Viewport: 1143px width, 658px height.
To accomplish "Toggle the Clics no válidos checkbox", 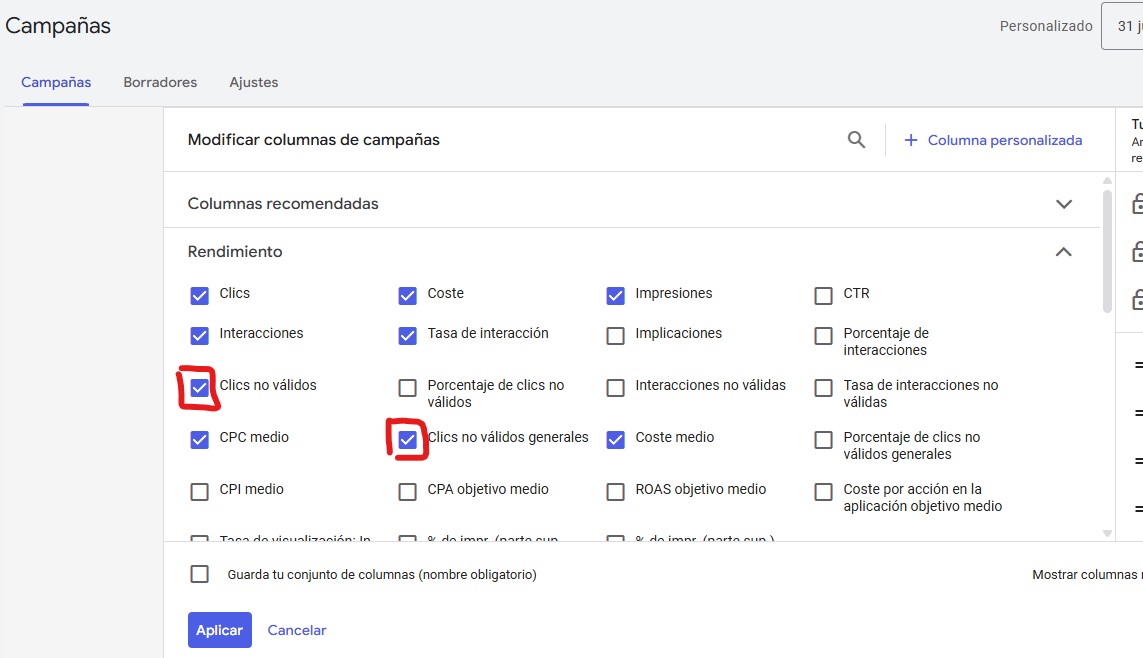I will coord(199,387).
